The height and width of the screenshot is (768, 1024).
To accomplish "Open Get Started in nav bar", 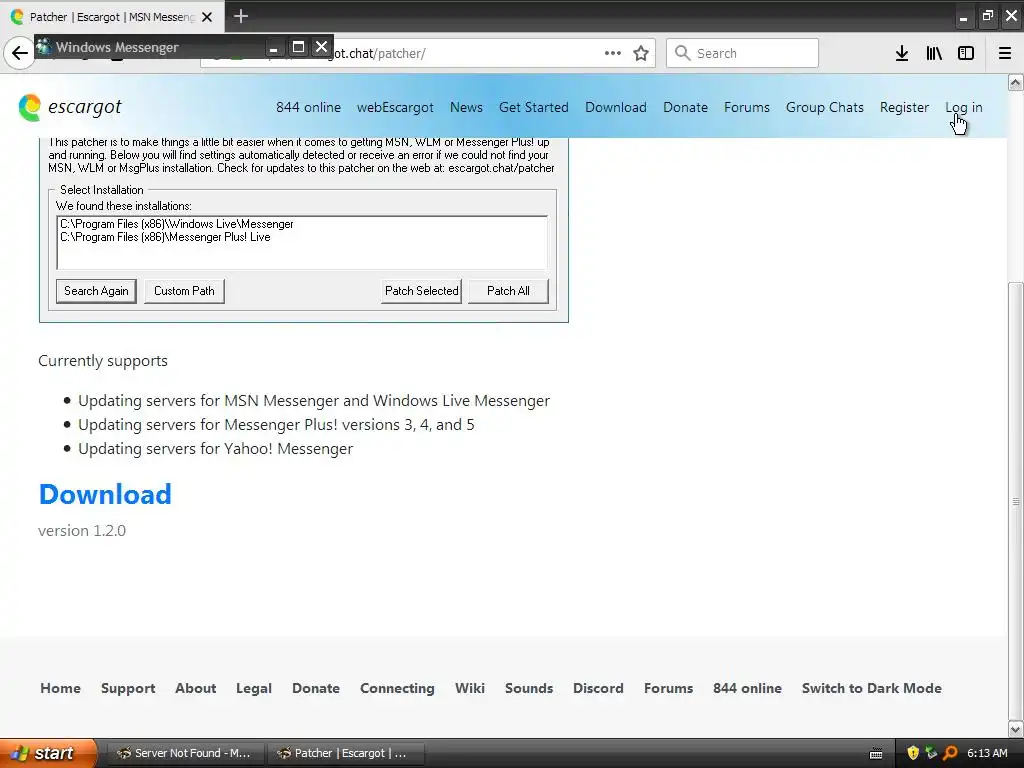I will click(x=534, y=107).
